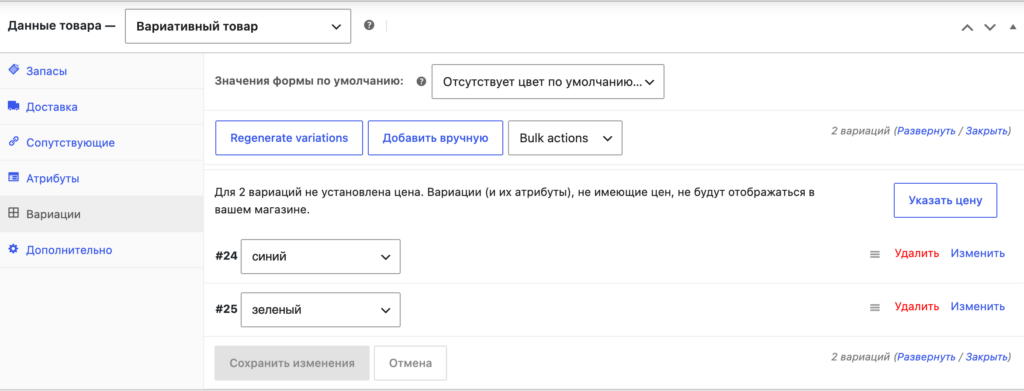Screen dimensions: 1024x391
Task: Open the Вариативный товар product type dropdown
Action: click(238, 27)
